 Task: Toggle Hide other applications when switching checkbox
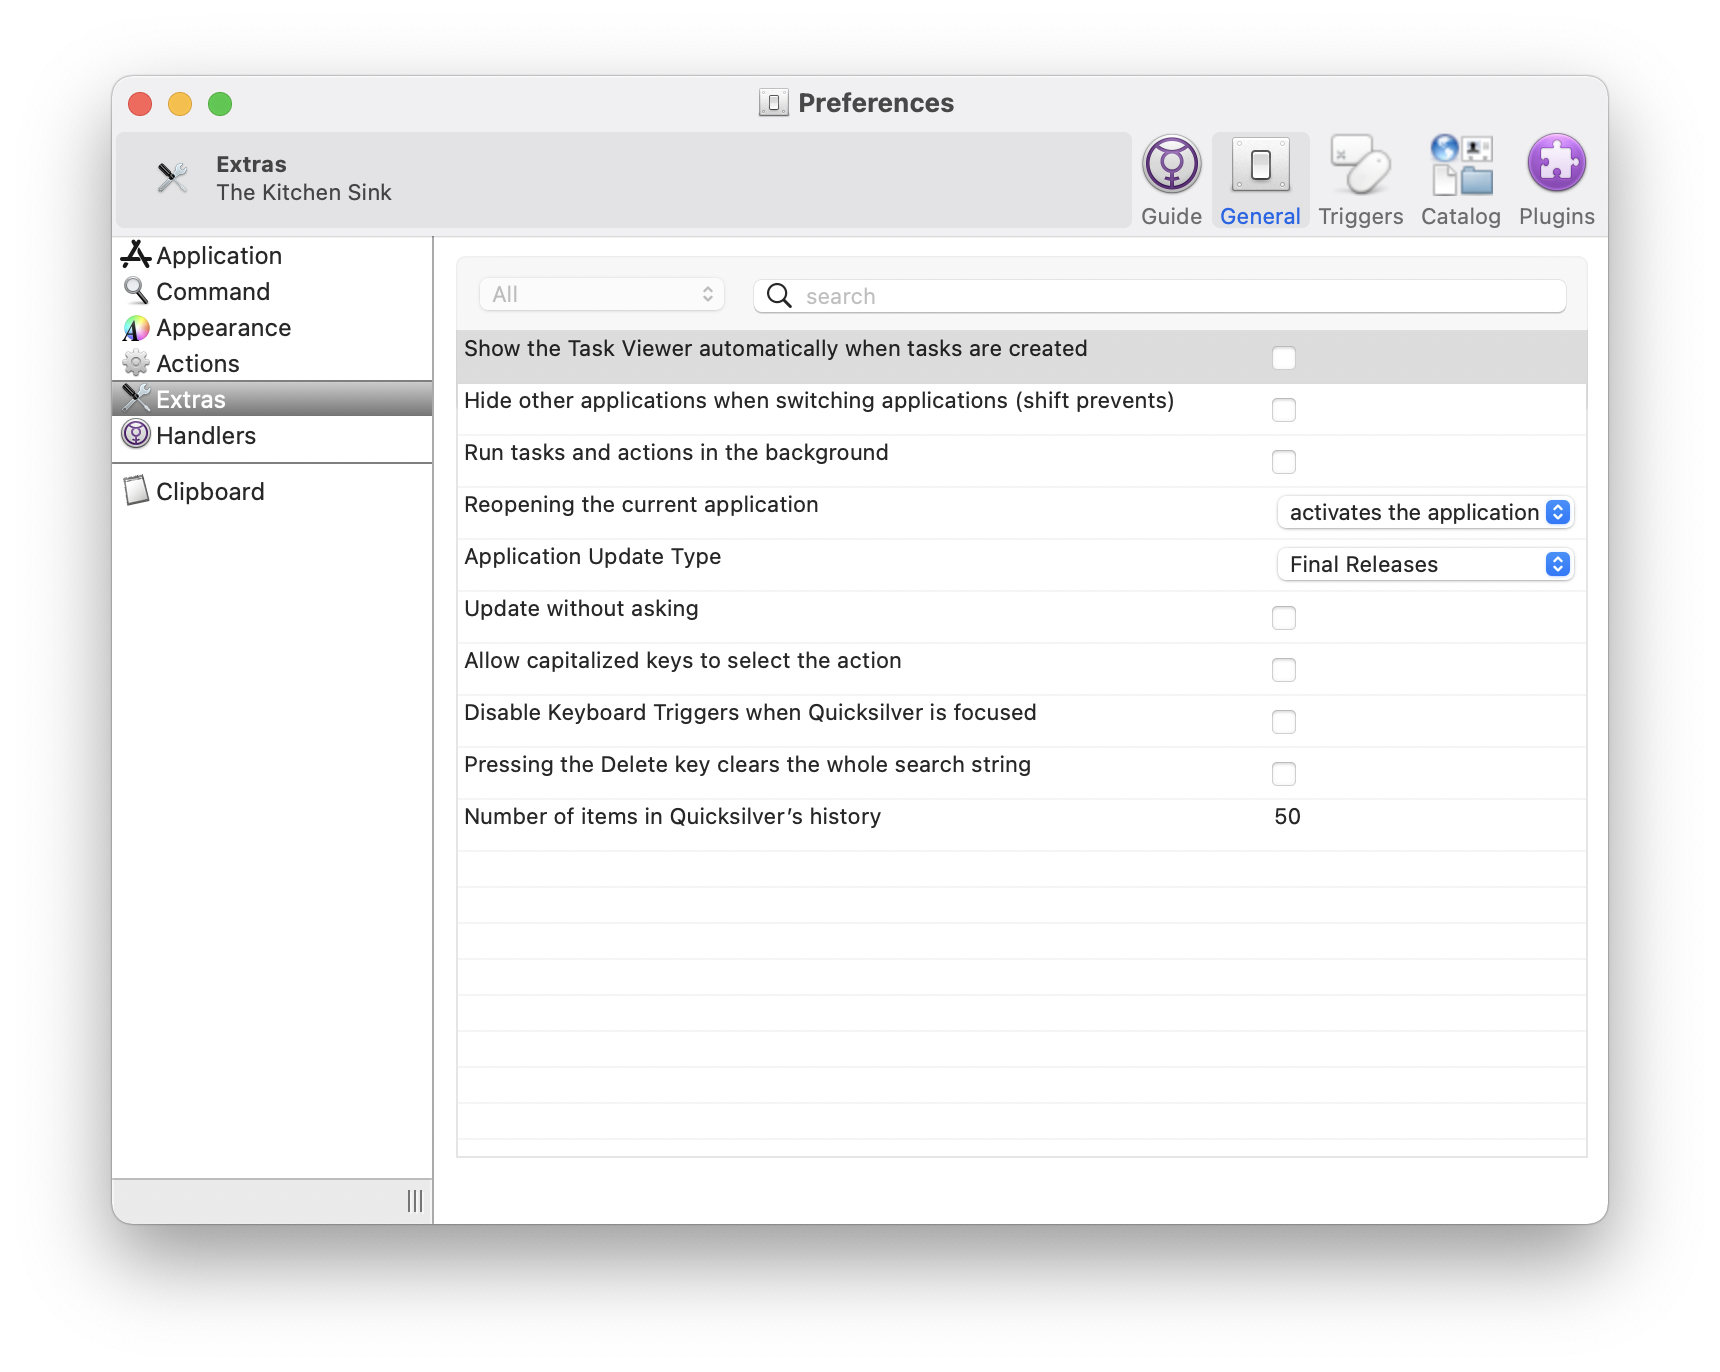coord(1284,410)
